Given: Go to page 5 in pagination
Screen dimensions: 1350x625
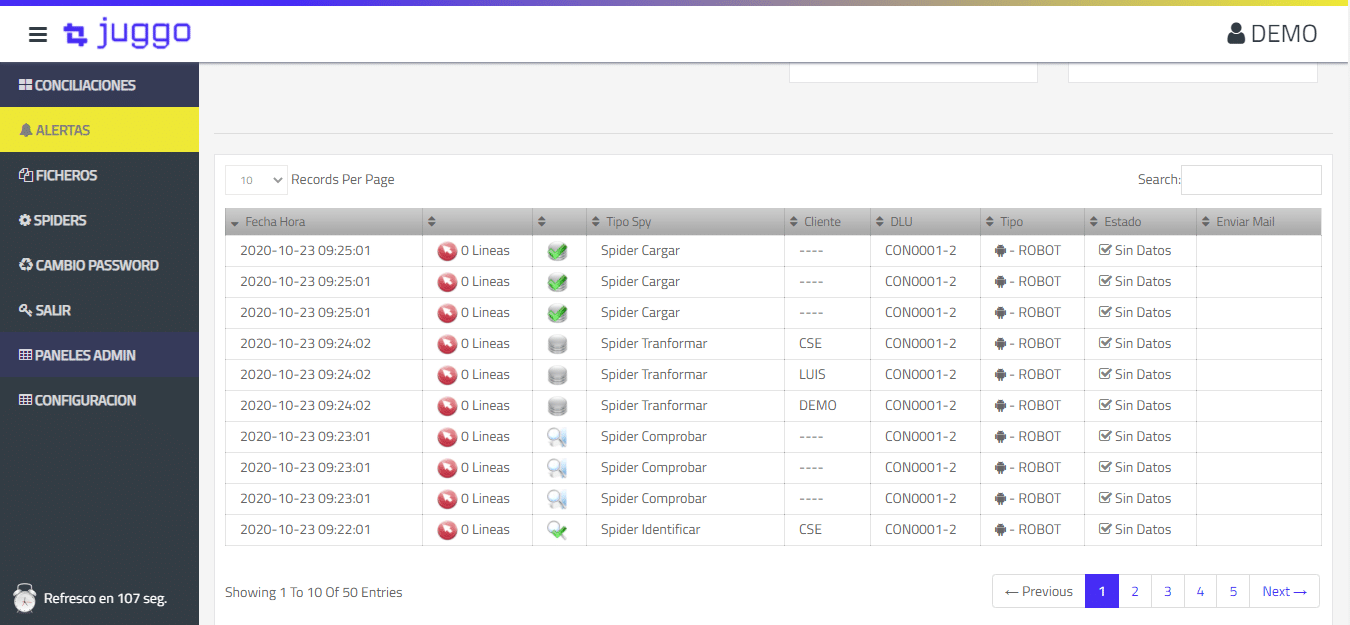Looking at the screenshot, I should pyautogui.click(x=1234, y=591).
